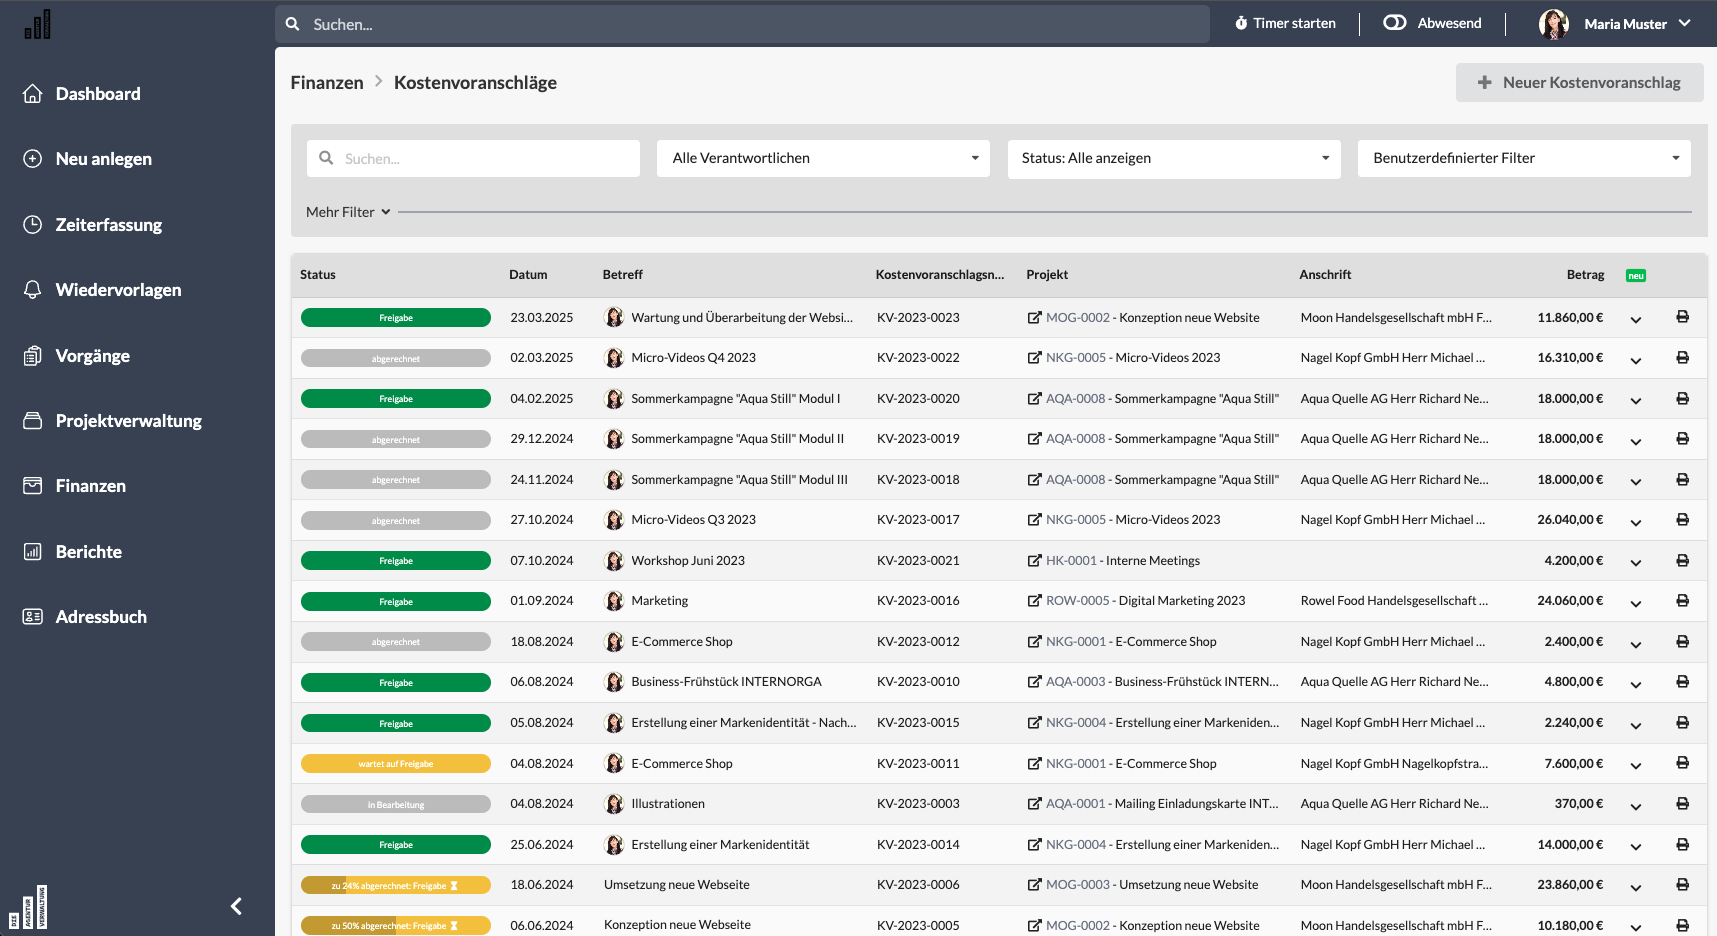Click the Neu anlegen plus icon

pos(32,158)
